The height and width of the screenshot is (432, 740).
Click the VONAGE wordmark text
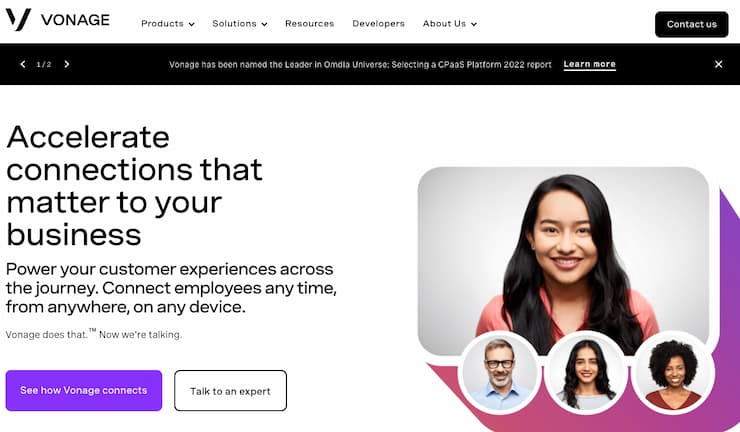(75, 20)
